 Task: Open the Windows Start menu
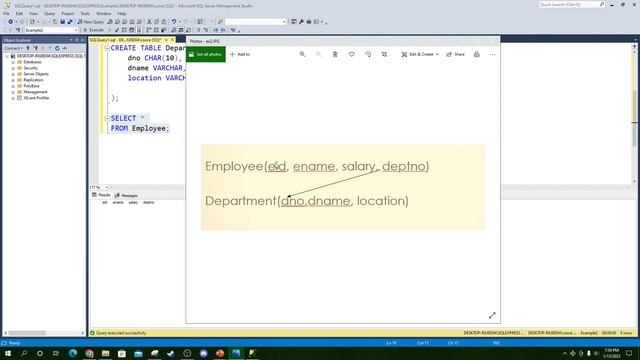tap(8, 353)
